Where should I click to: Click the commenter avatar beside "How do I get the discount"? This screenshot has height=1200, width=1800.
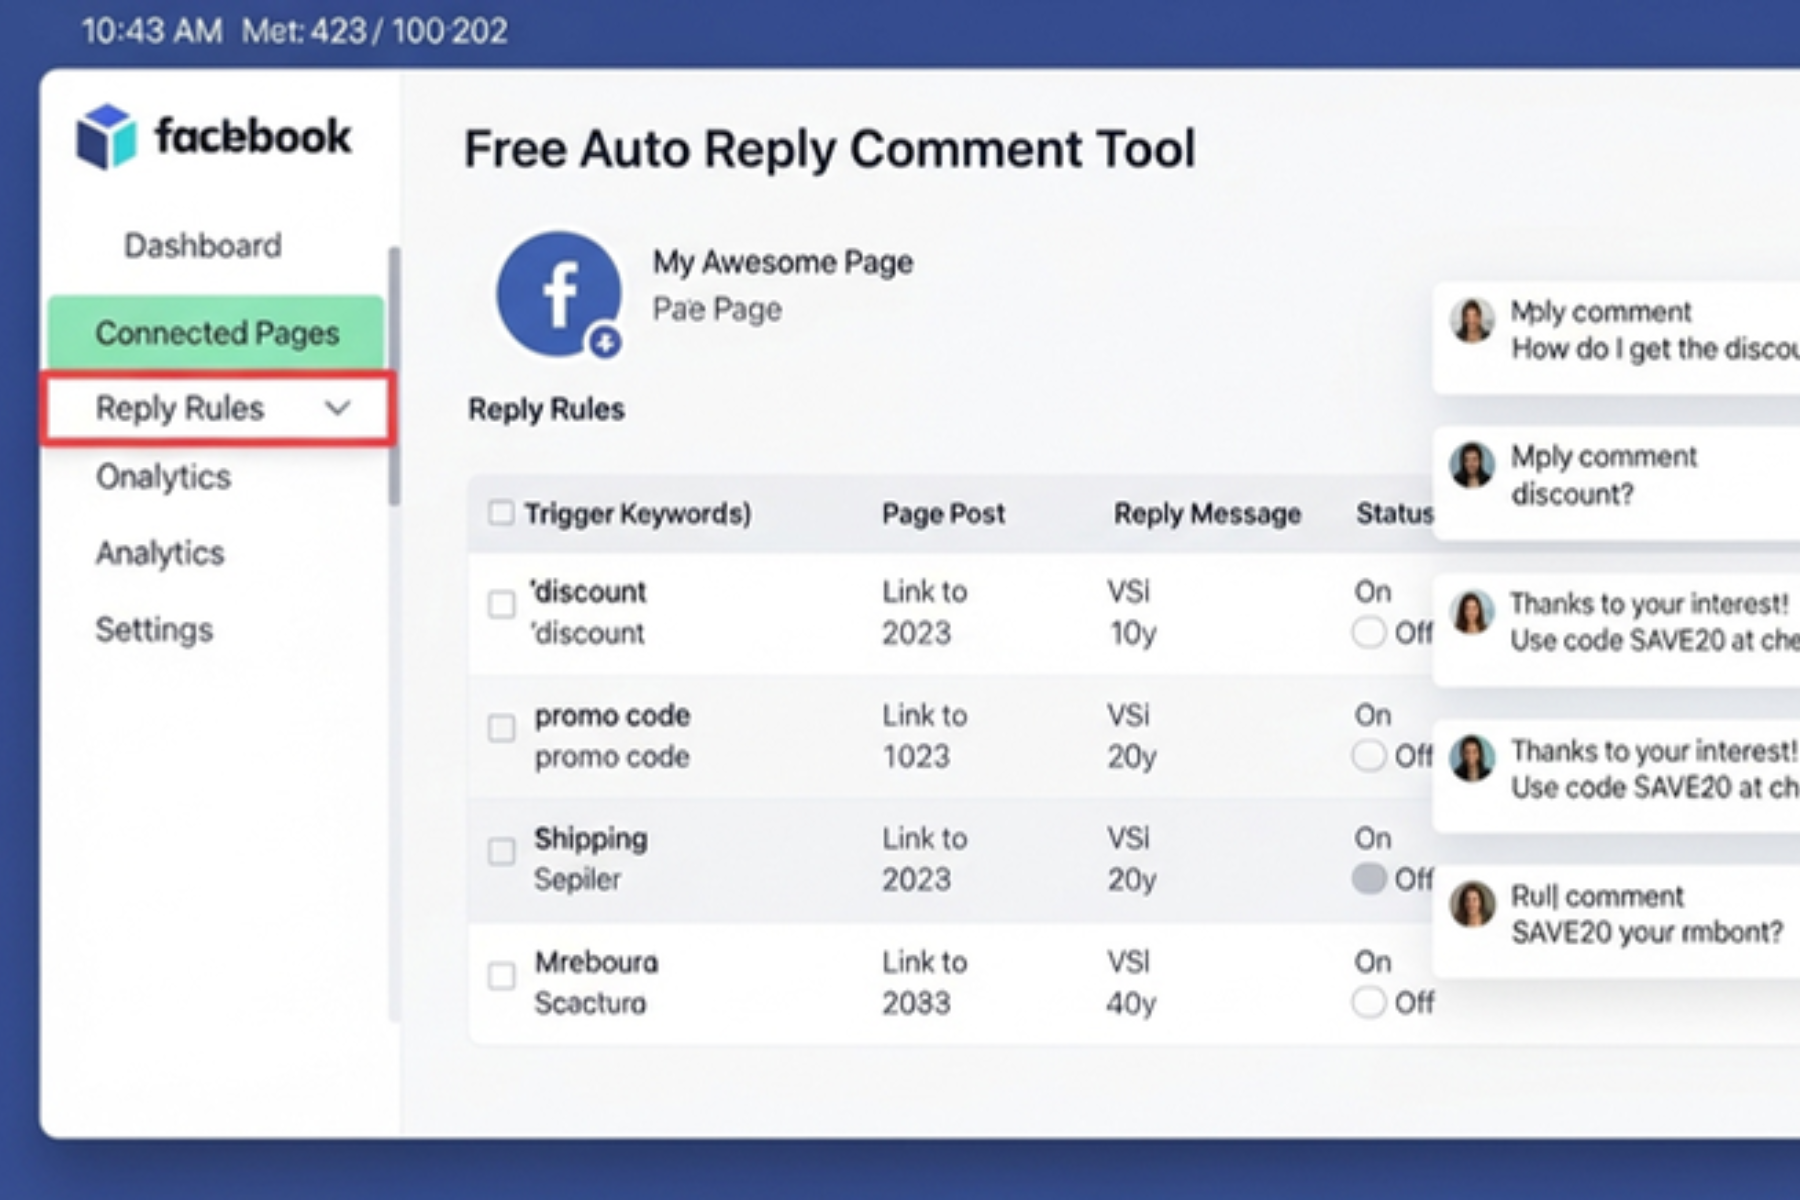[1472, 322]
